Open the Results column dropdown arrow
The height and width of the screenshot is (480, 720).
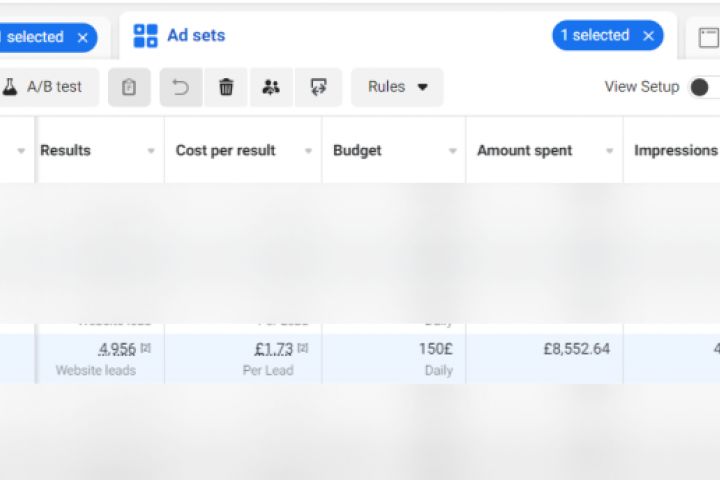click(151, 151)
